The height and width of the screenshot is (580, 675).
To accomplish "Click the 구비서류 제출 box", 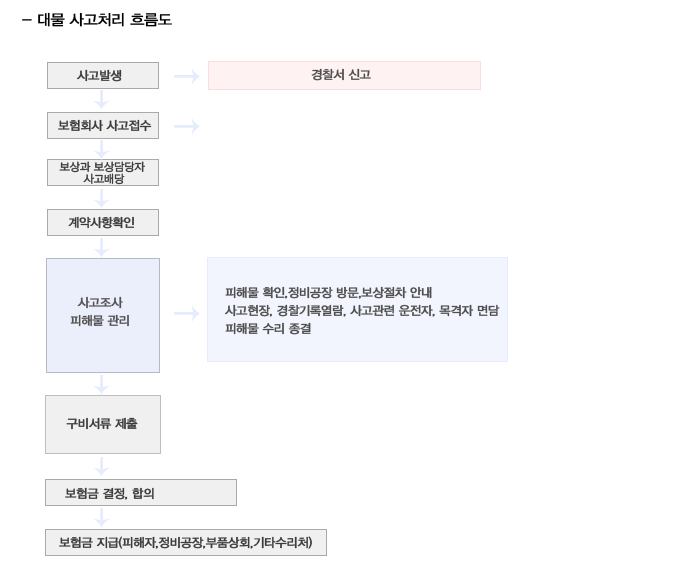I will coord(103,425).
